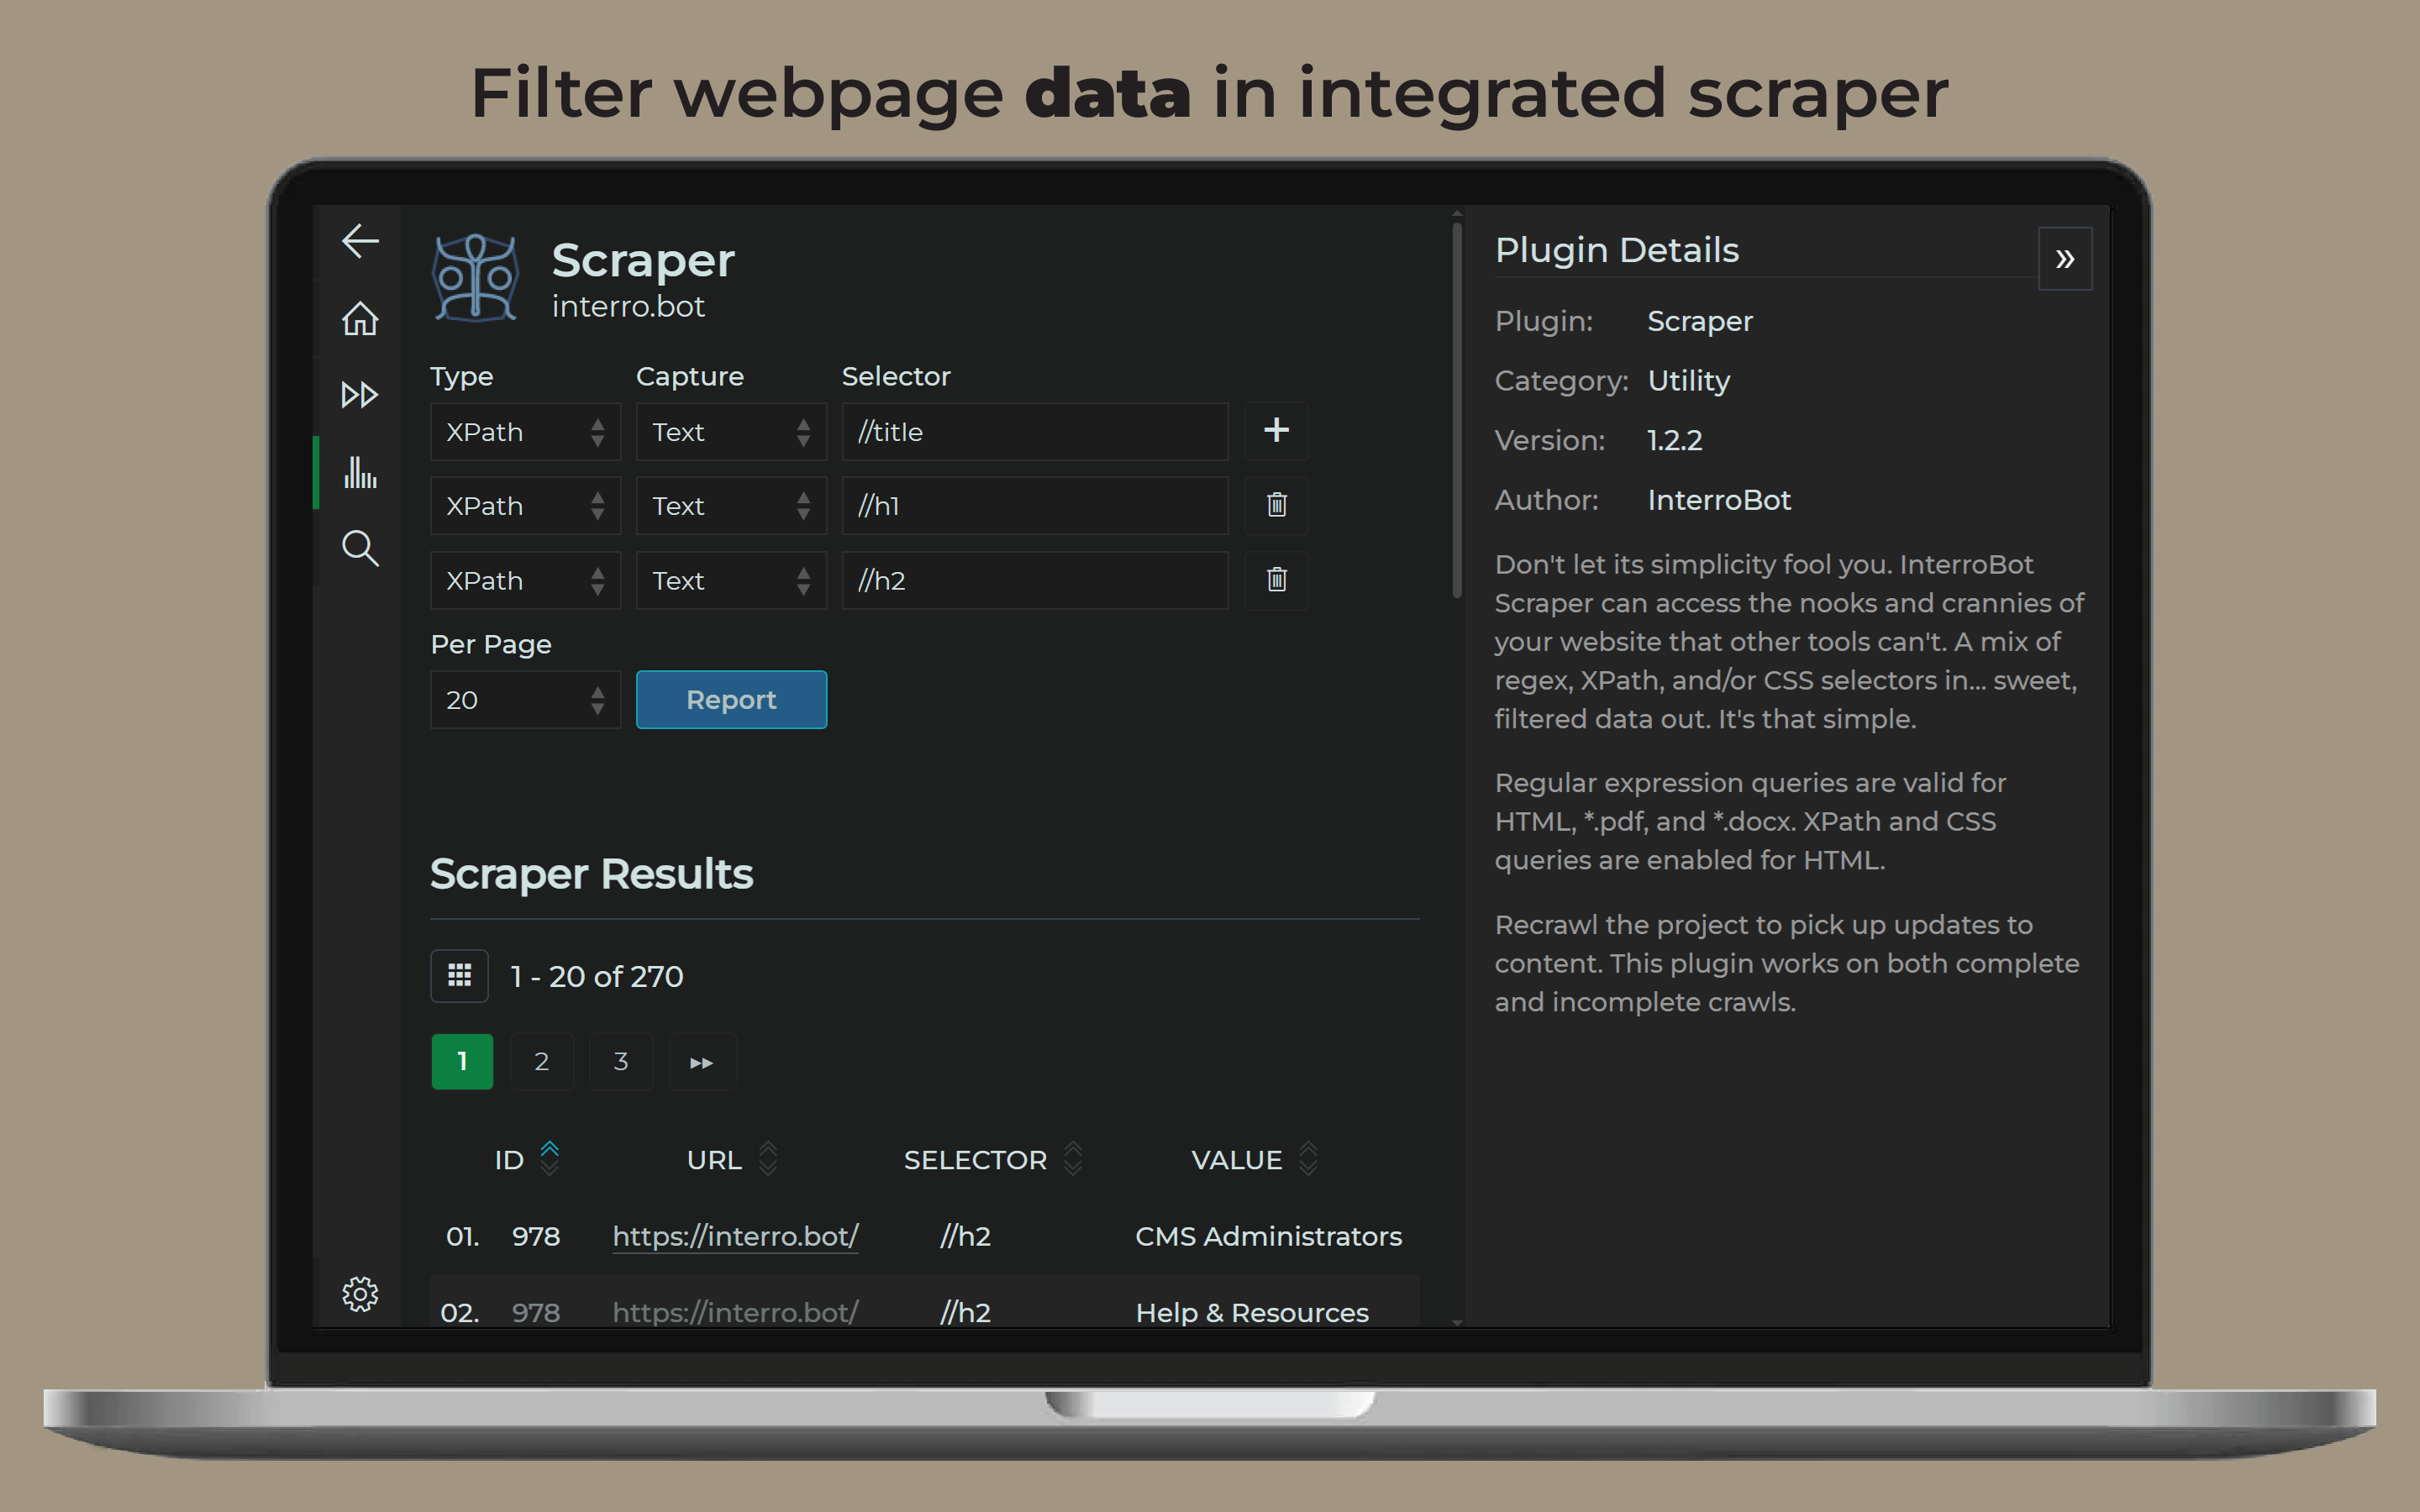Open the Per Page dropdown showing 20
Viewport: 2420px width, 1512px height.
pos(526,700)
